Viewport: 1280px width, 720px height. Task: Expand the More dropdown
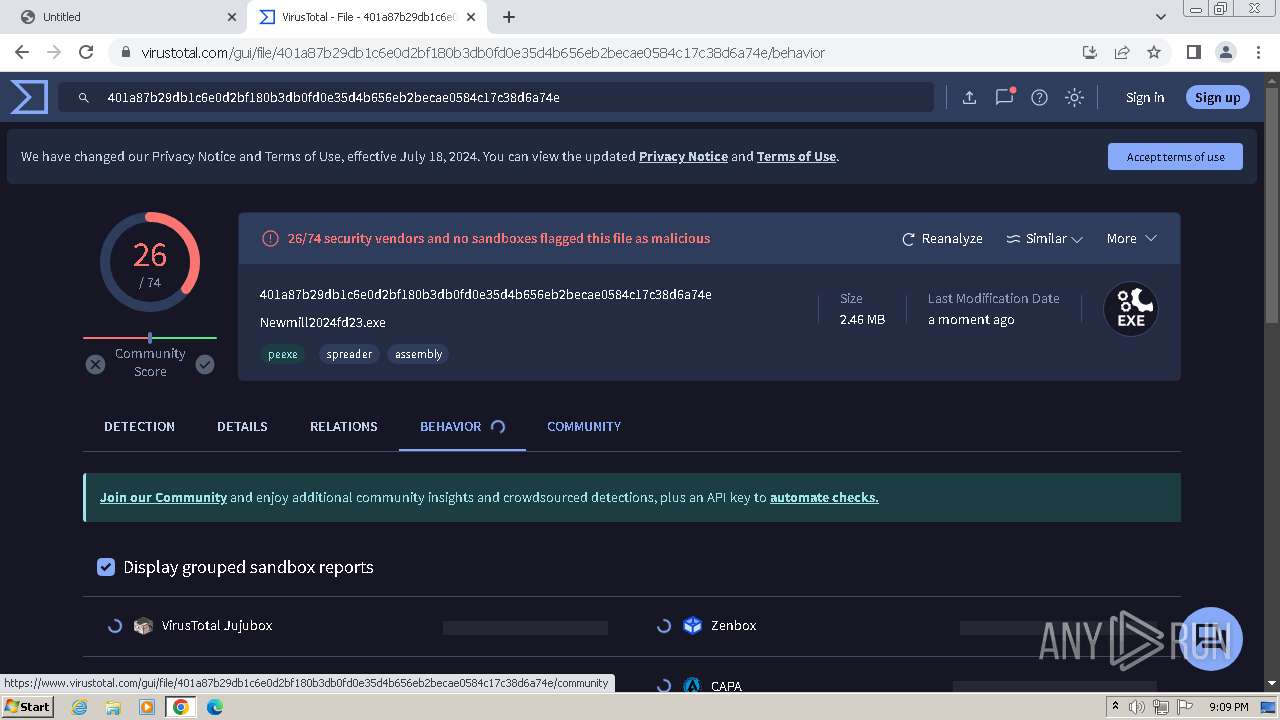click(1131, 238)
